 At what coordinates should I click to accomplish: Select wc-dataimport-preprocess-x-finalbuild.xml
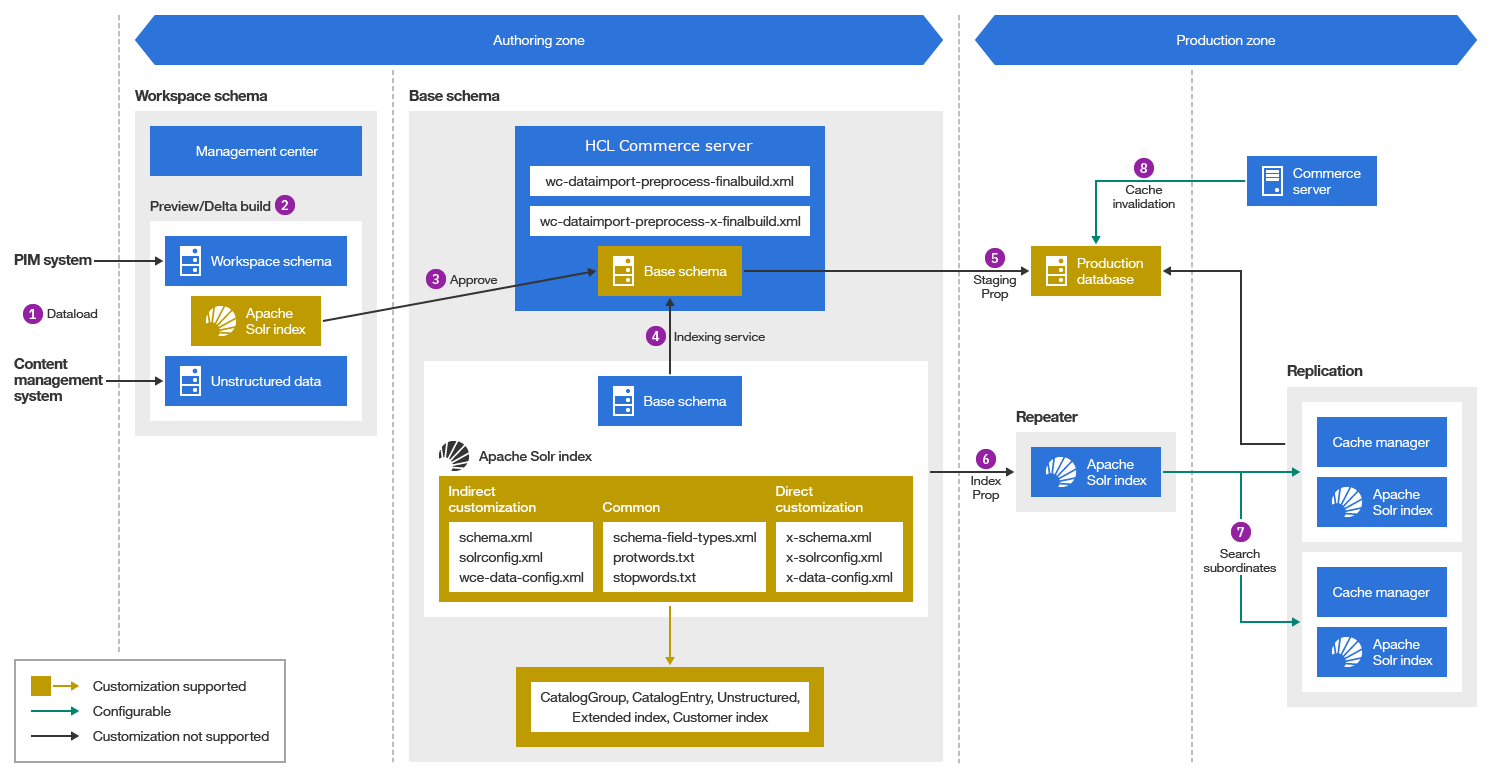click(669, 221)
